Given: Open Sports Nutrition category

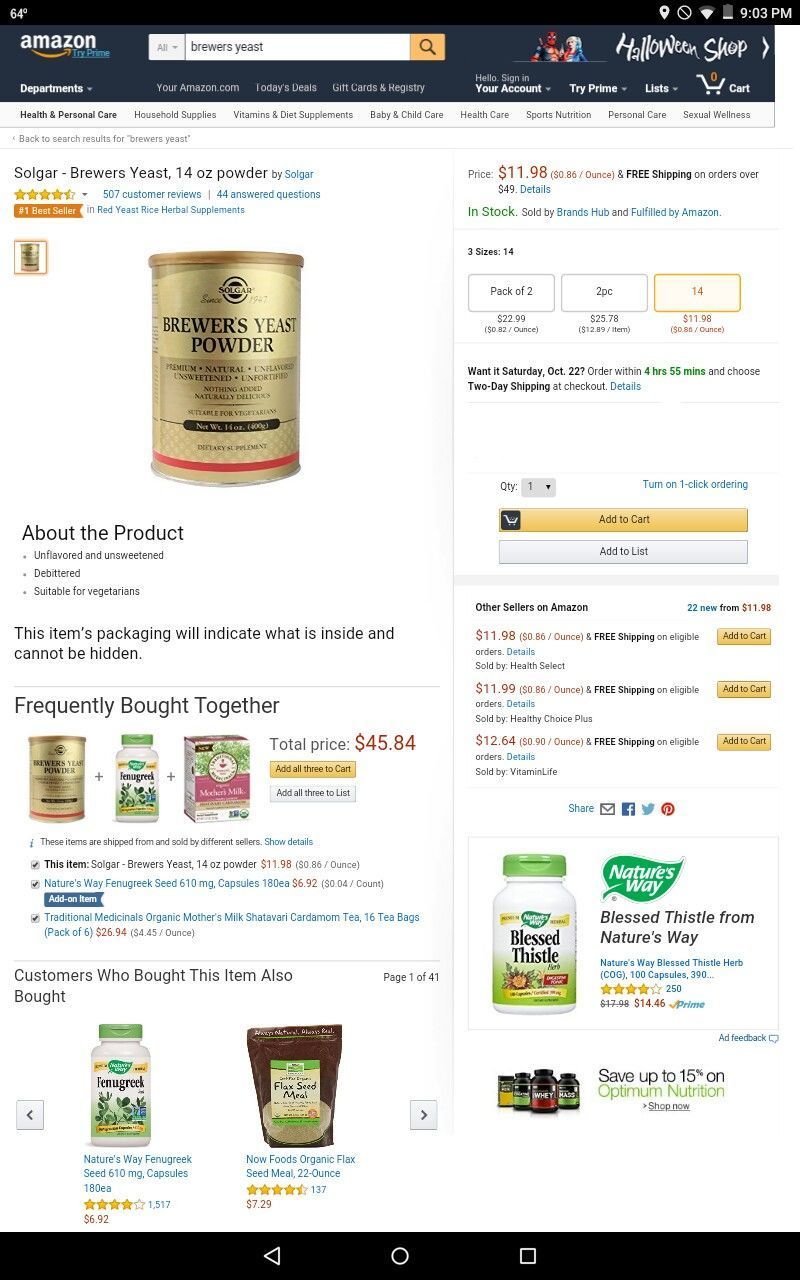Looking at the screenshot, I should pyautogui.click(x=558, y=115).
